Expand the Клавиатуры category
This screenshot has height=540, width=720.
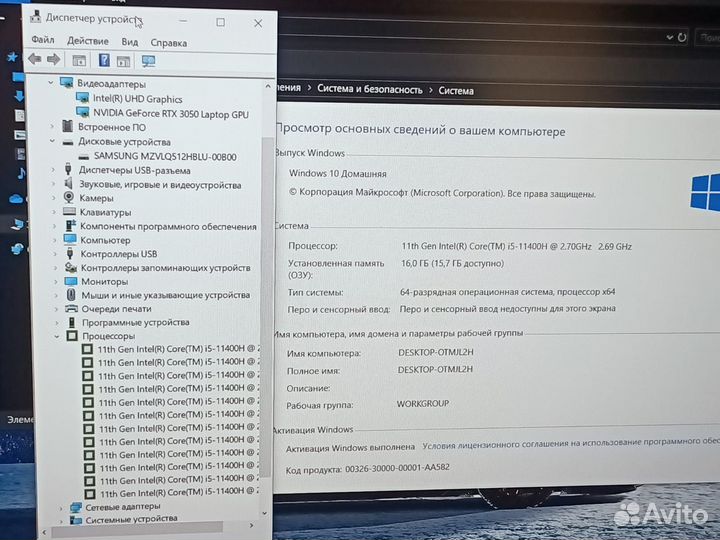tap(54, 212)
